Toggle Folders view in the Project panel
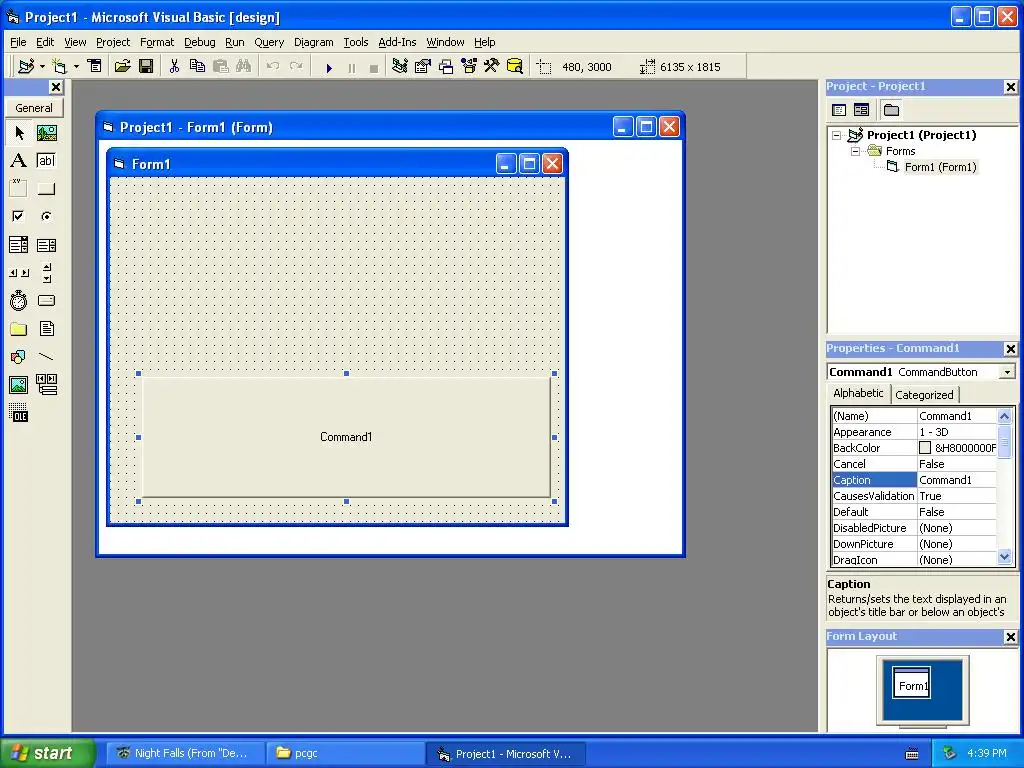Image resolution: width=1024 pixels, height=768 pixels. [891, 110]
